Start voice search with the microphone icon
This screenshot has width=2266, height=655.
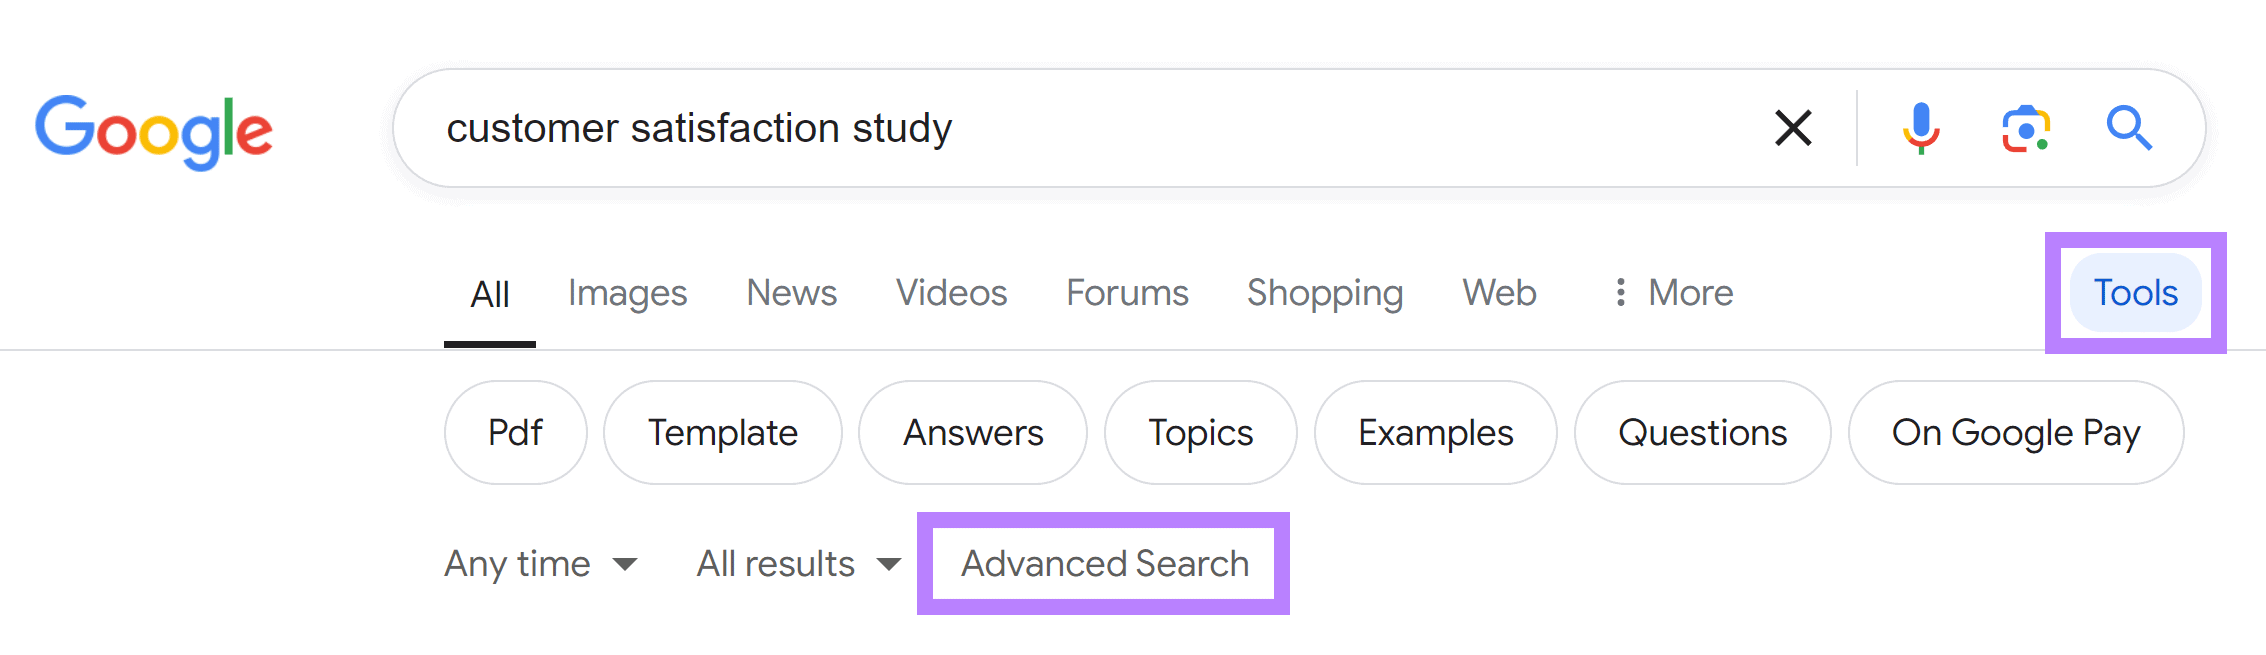coord(1920,128)
